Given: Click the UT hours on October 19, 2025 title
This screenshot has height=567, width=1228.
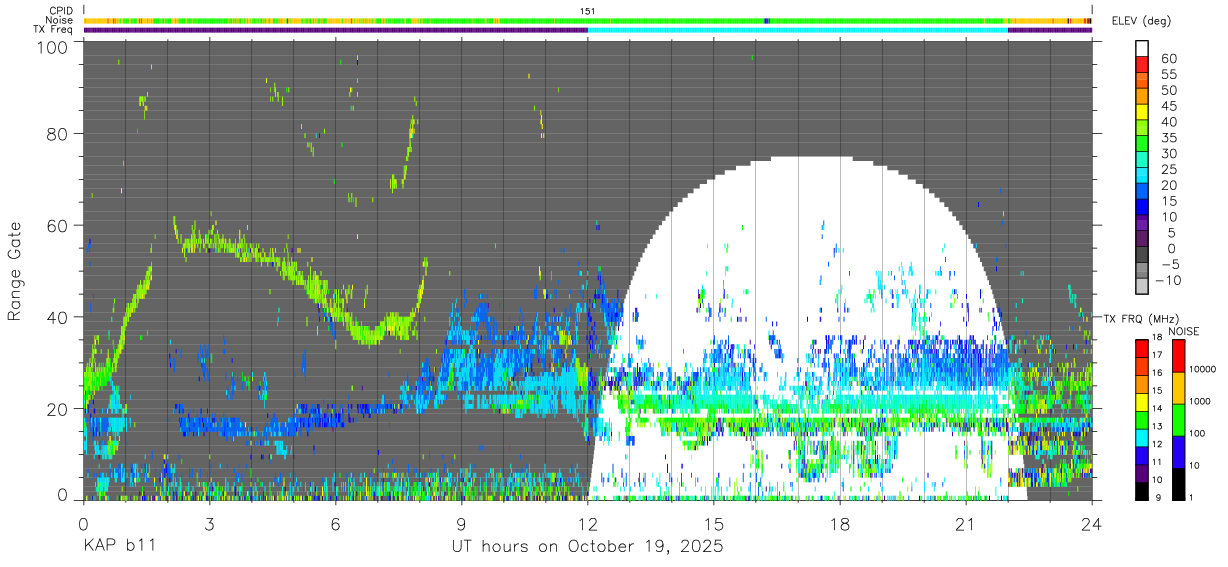Looking at the screenshot, I should coord(587,547).
